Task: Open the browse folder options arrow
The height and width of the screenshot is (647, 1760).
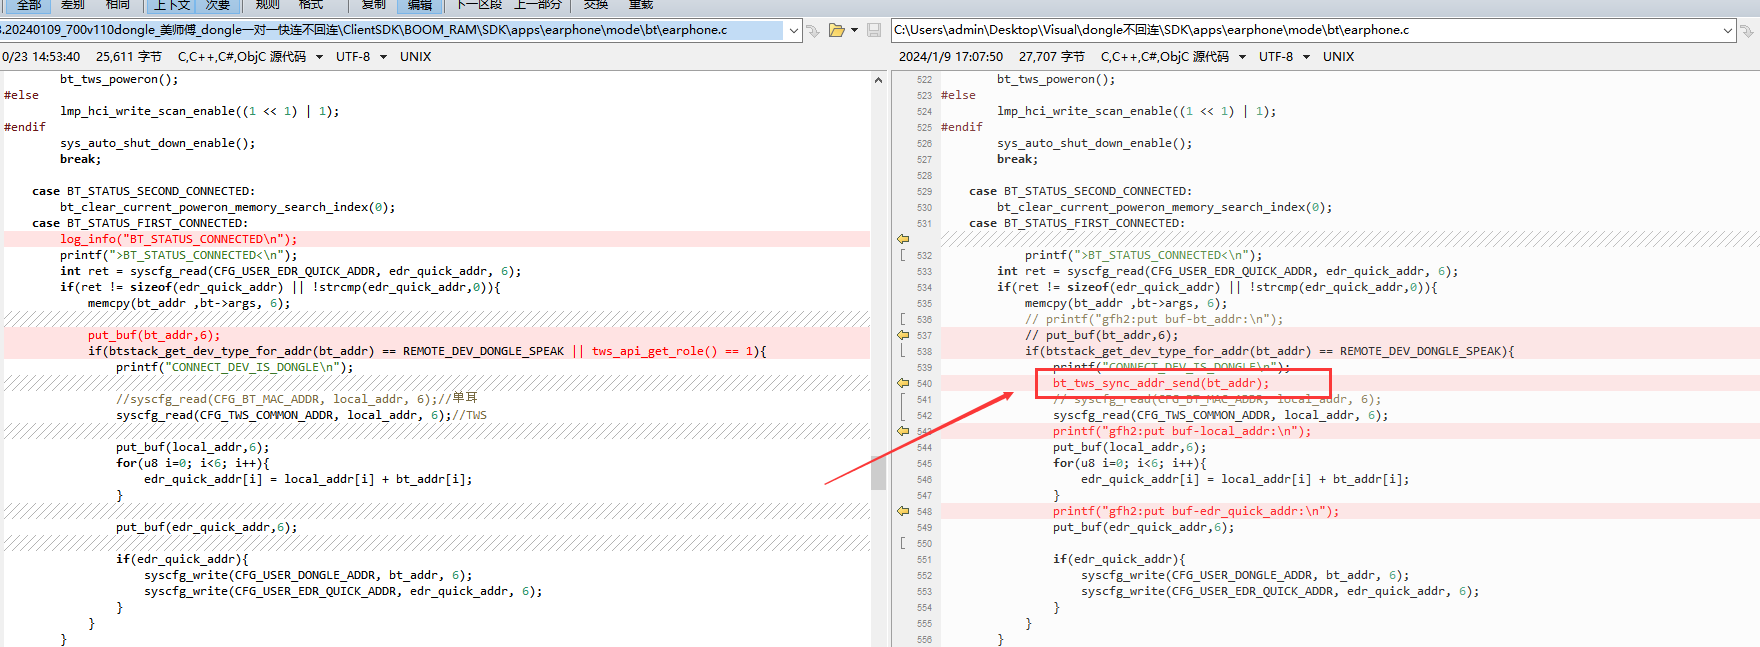Action: (854, 30)
